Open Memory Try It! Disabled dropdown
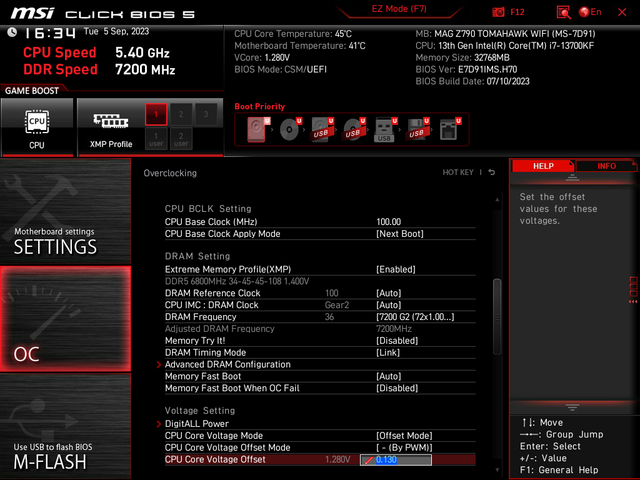 coord(397,340)
